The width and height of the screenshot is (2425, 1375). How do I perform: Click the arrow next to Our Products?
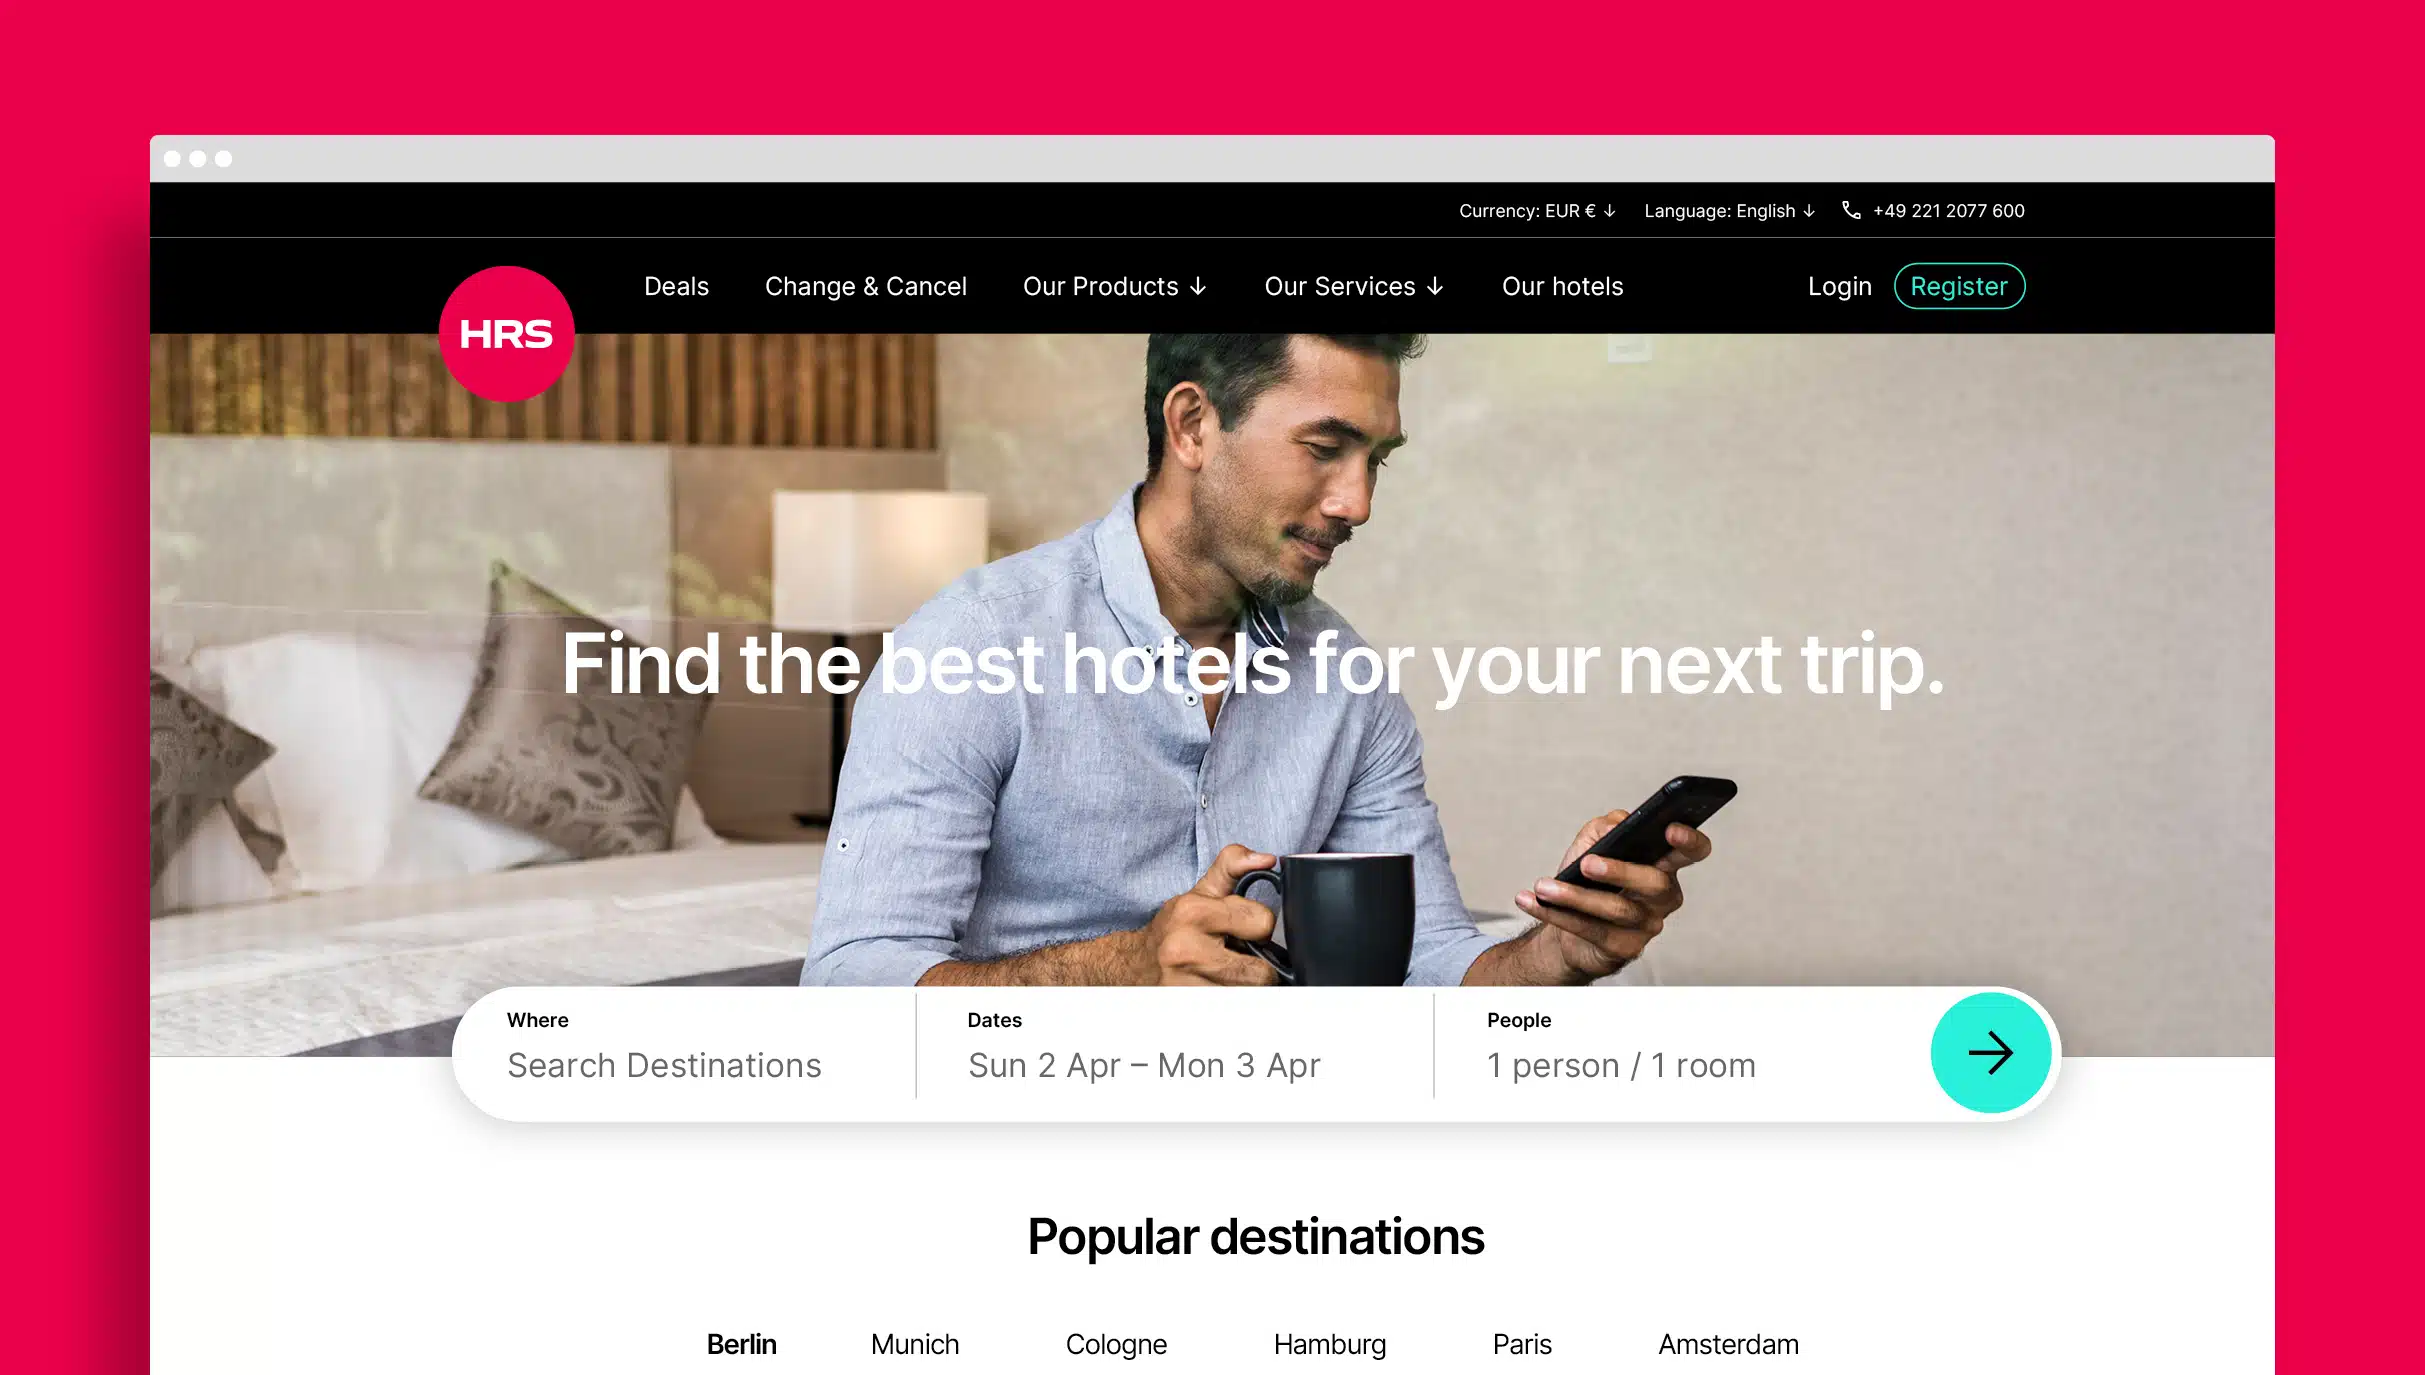1198,287
